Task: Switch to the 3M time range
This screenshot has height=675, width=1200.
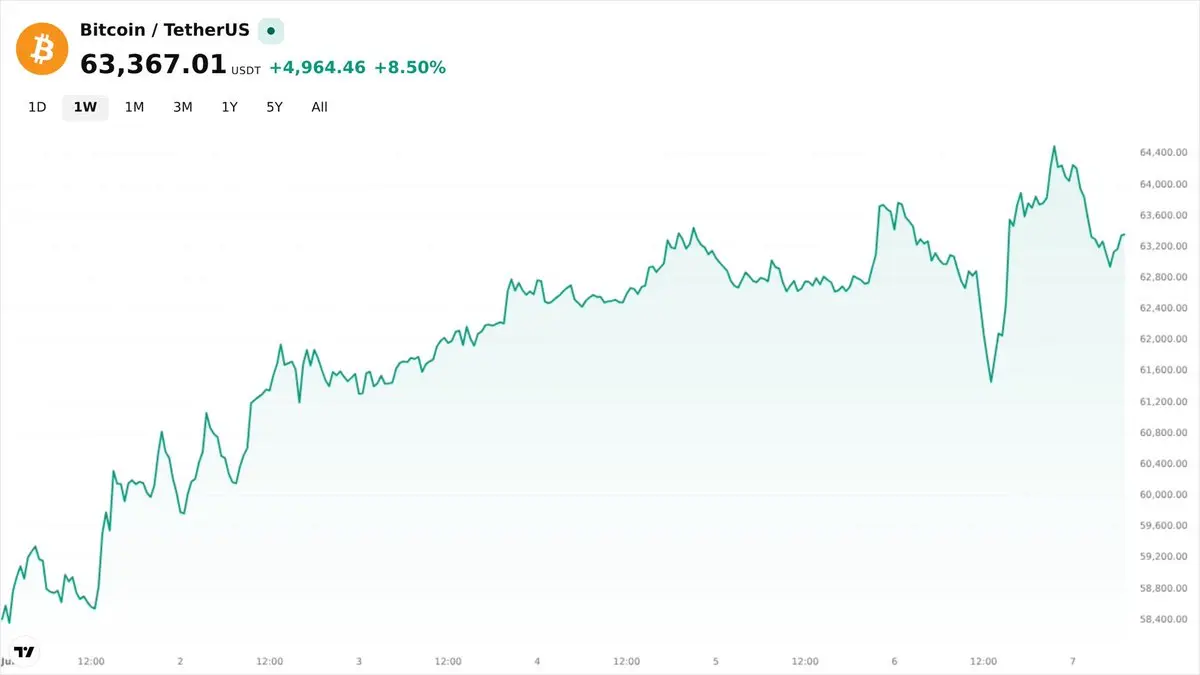Action: pyautogui.click(x=182, y=107)
